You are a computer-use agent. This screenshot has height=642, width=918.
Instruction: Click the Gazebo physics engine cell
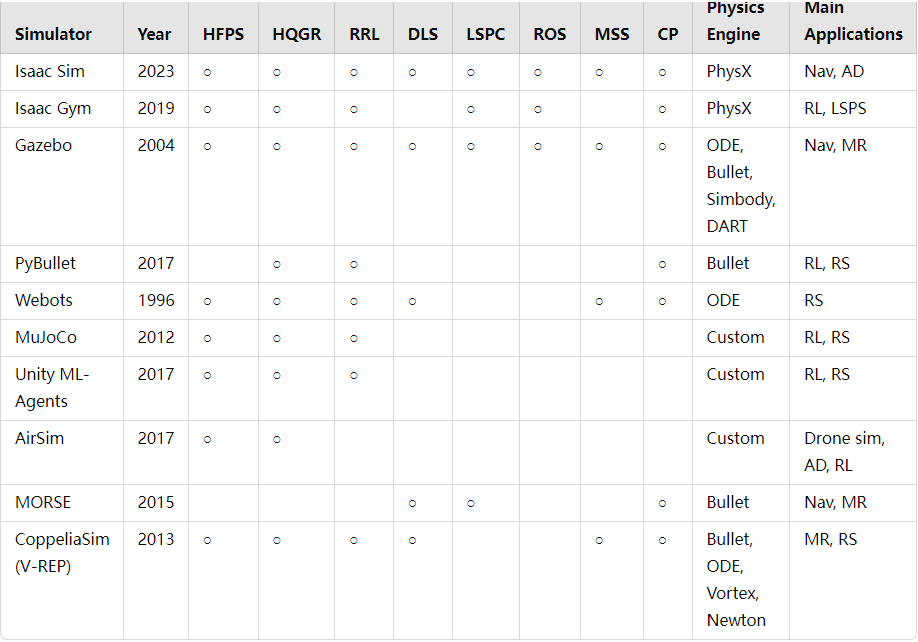click(x=741, y=186)
